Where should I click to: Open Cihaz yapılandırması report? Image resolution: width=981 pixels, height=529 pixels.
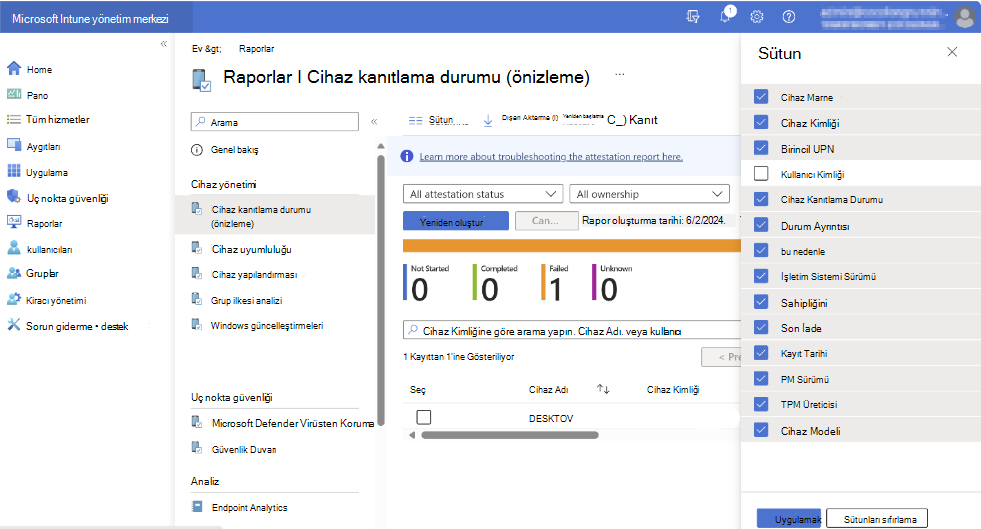pos(254,275)
